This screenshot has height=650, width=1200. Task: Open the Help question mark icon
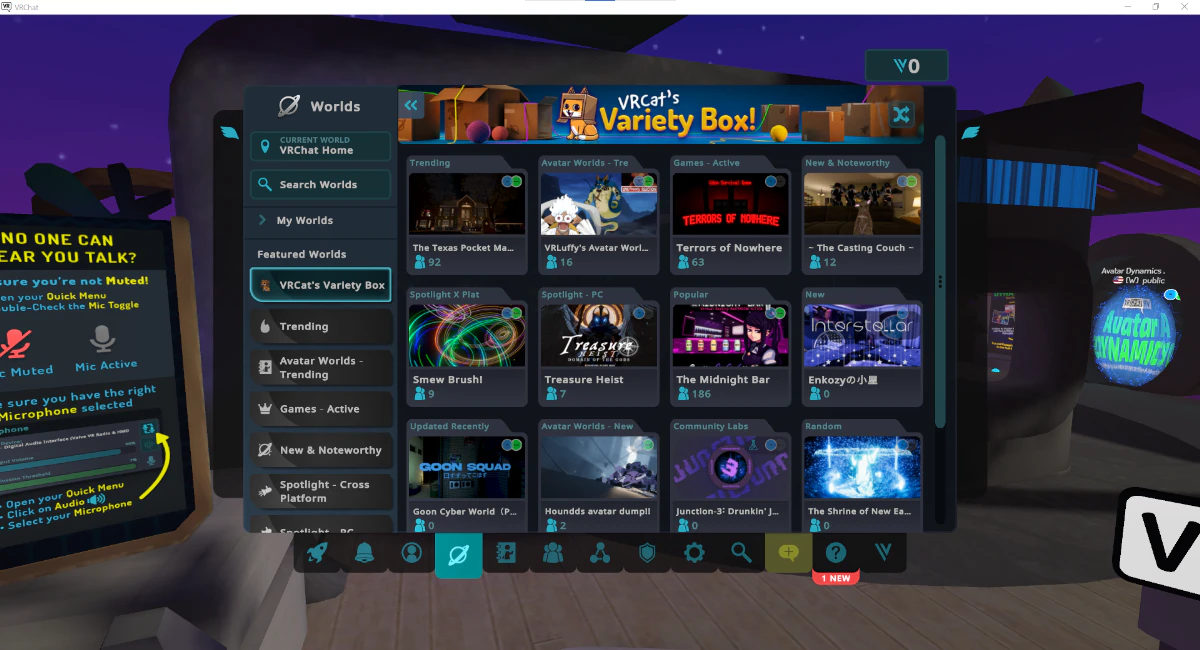[836, 553]
